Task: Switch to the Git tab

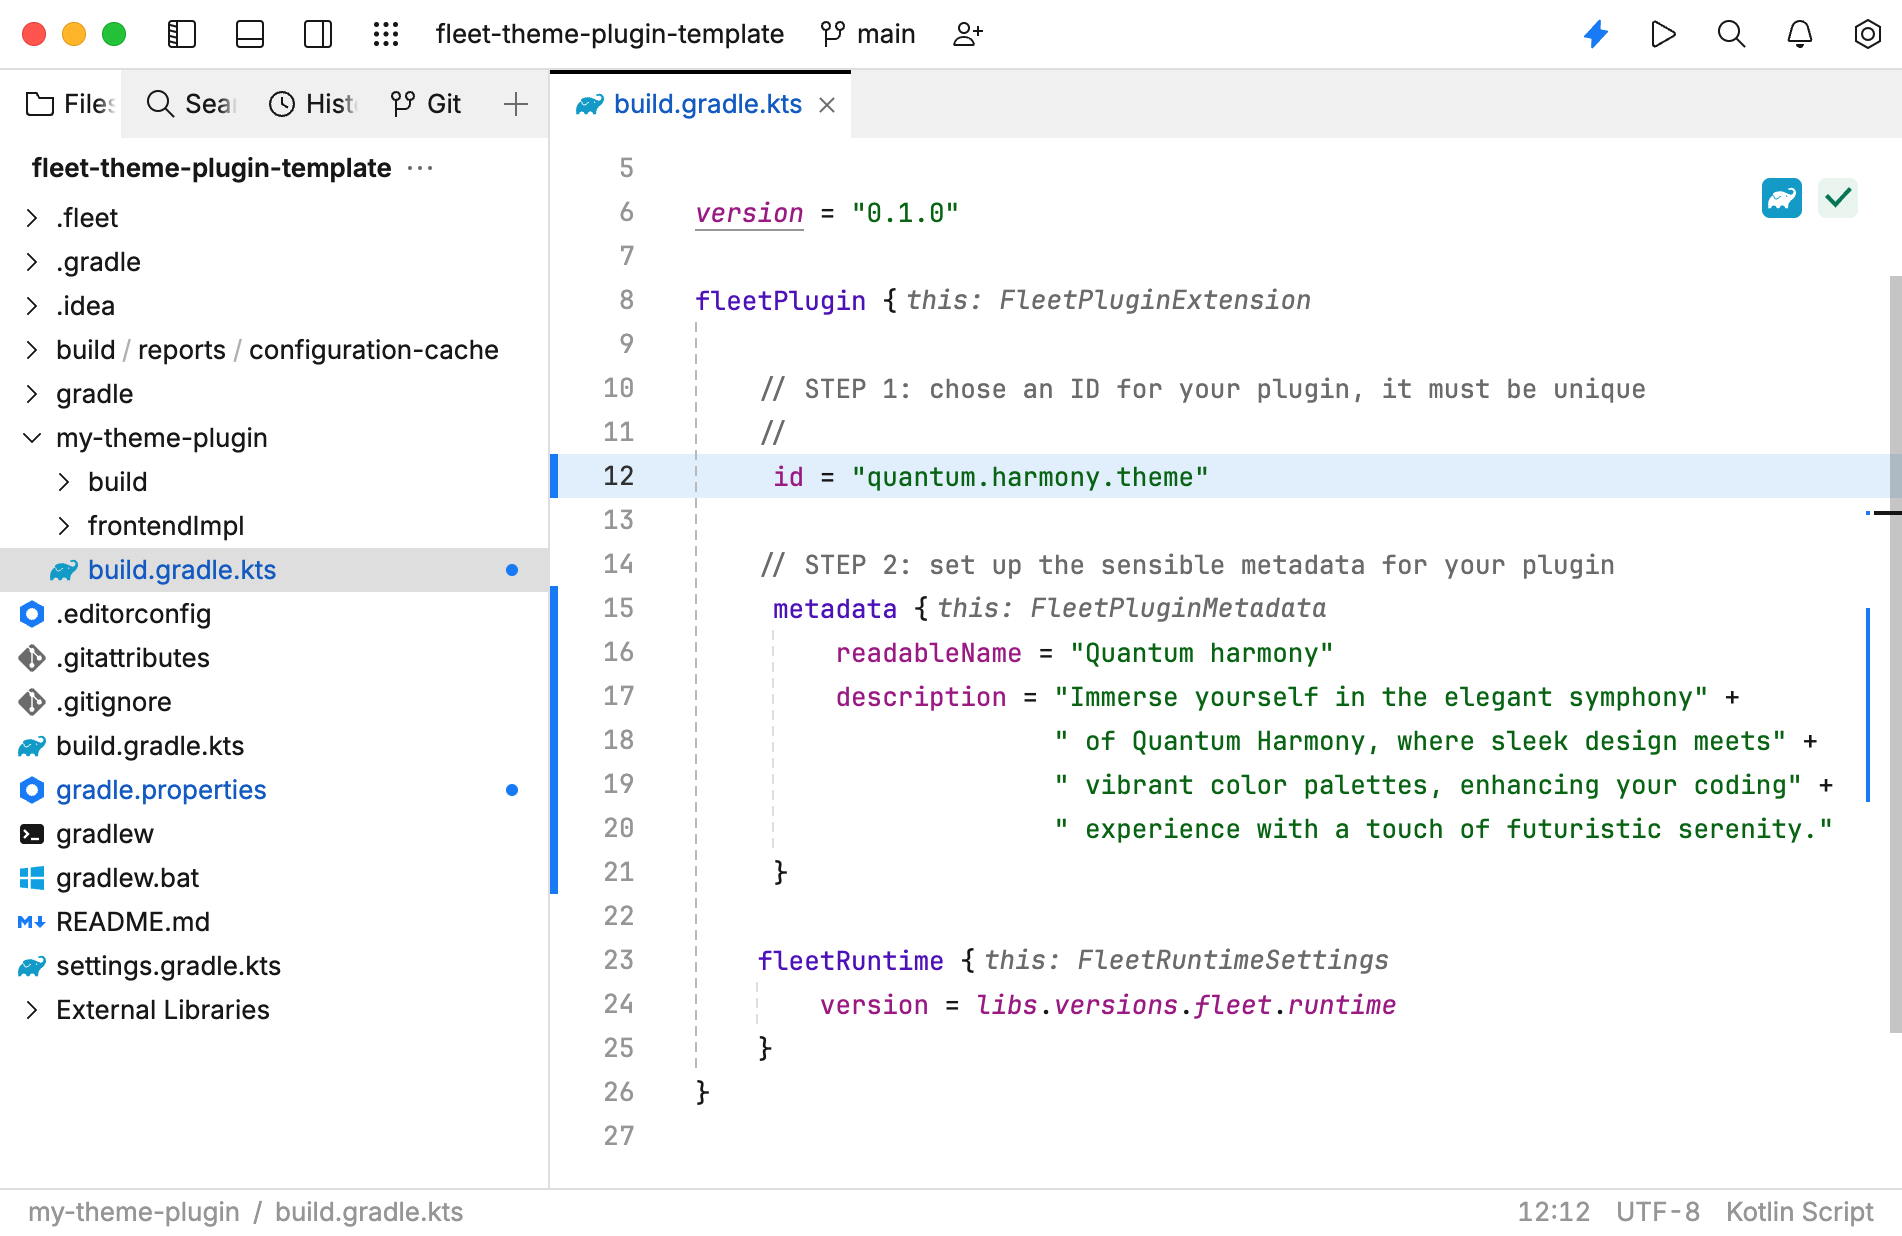Action: click(x=426, y=103)
